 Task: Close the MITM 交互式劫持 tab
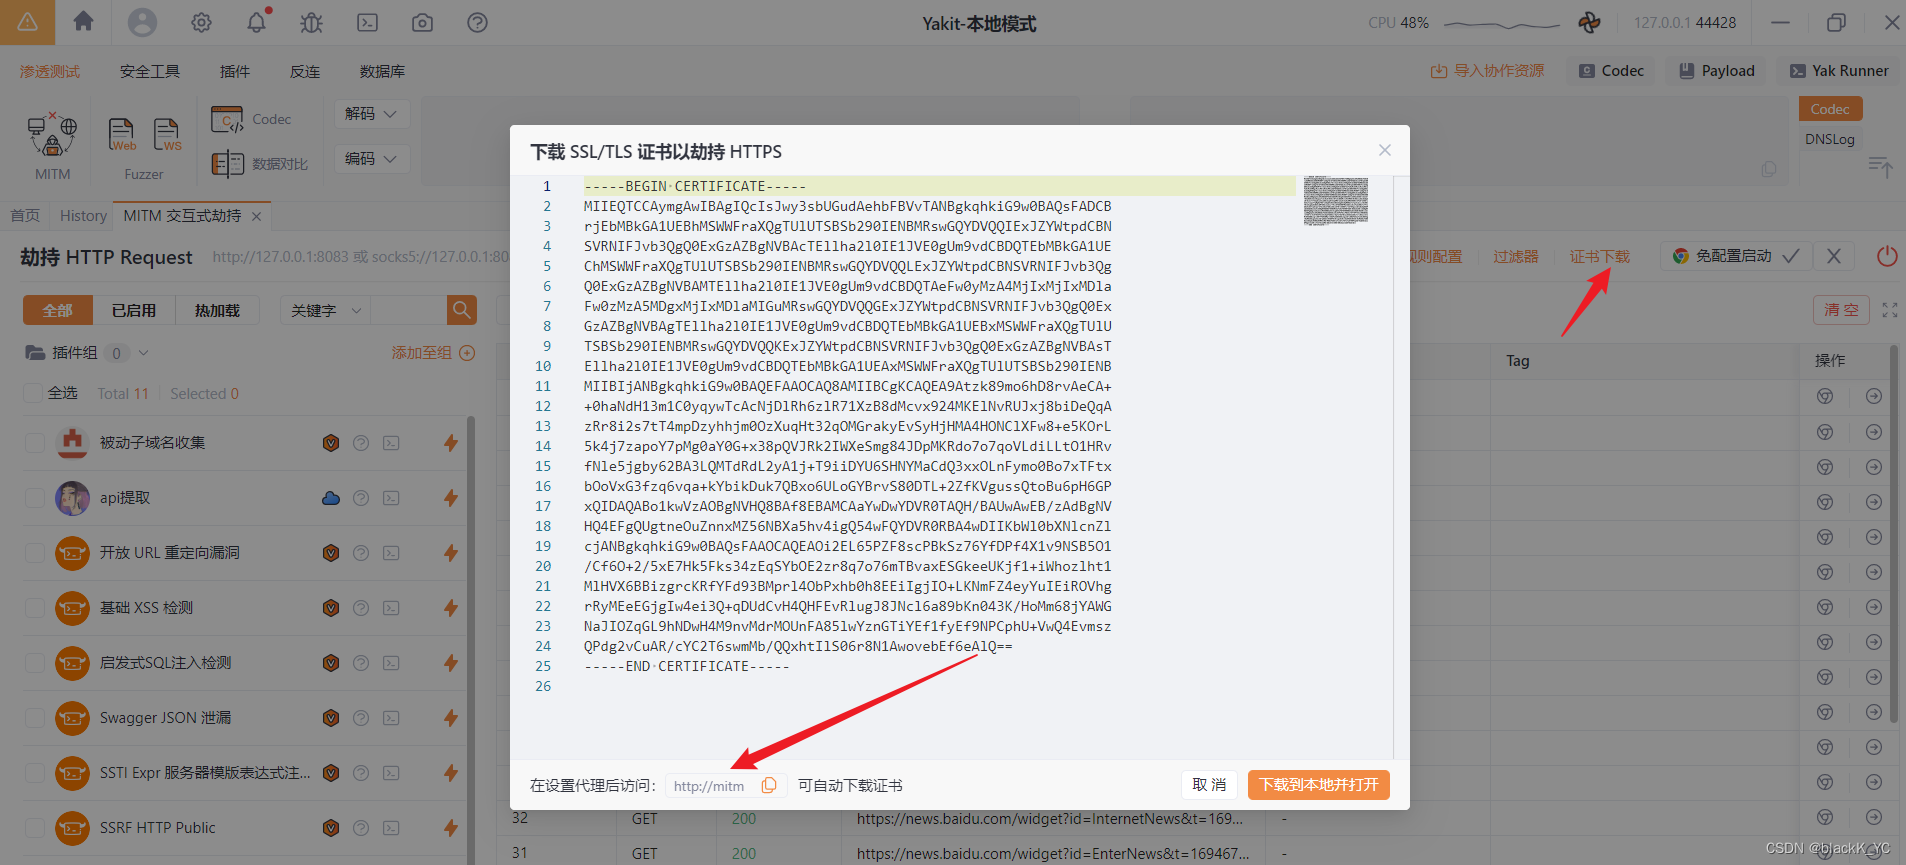click(257, 216)
